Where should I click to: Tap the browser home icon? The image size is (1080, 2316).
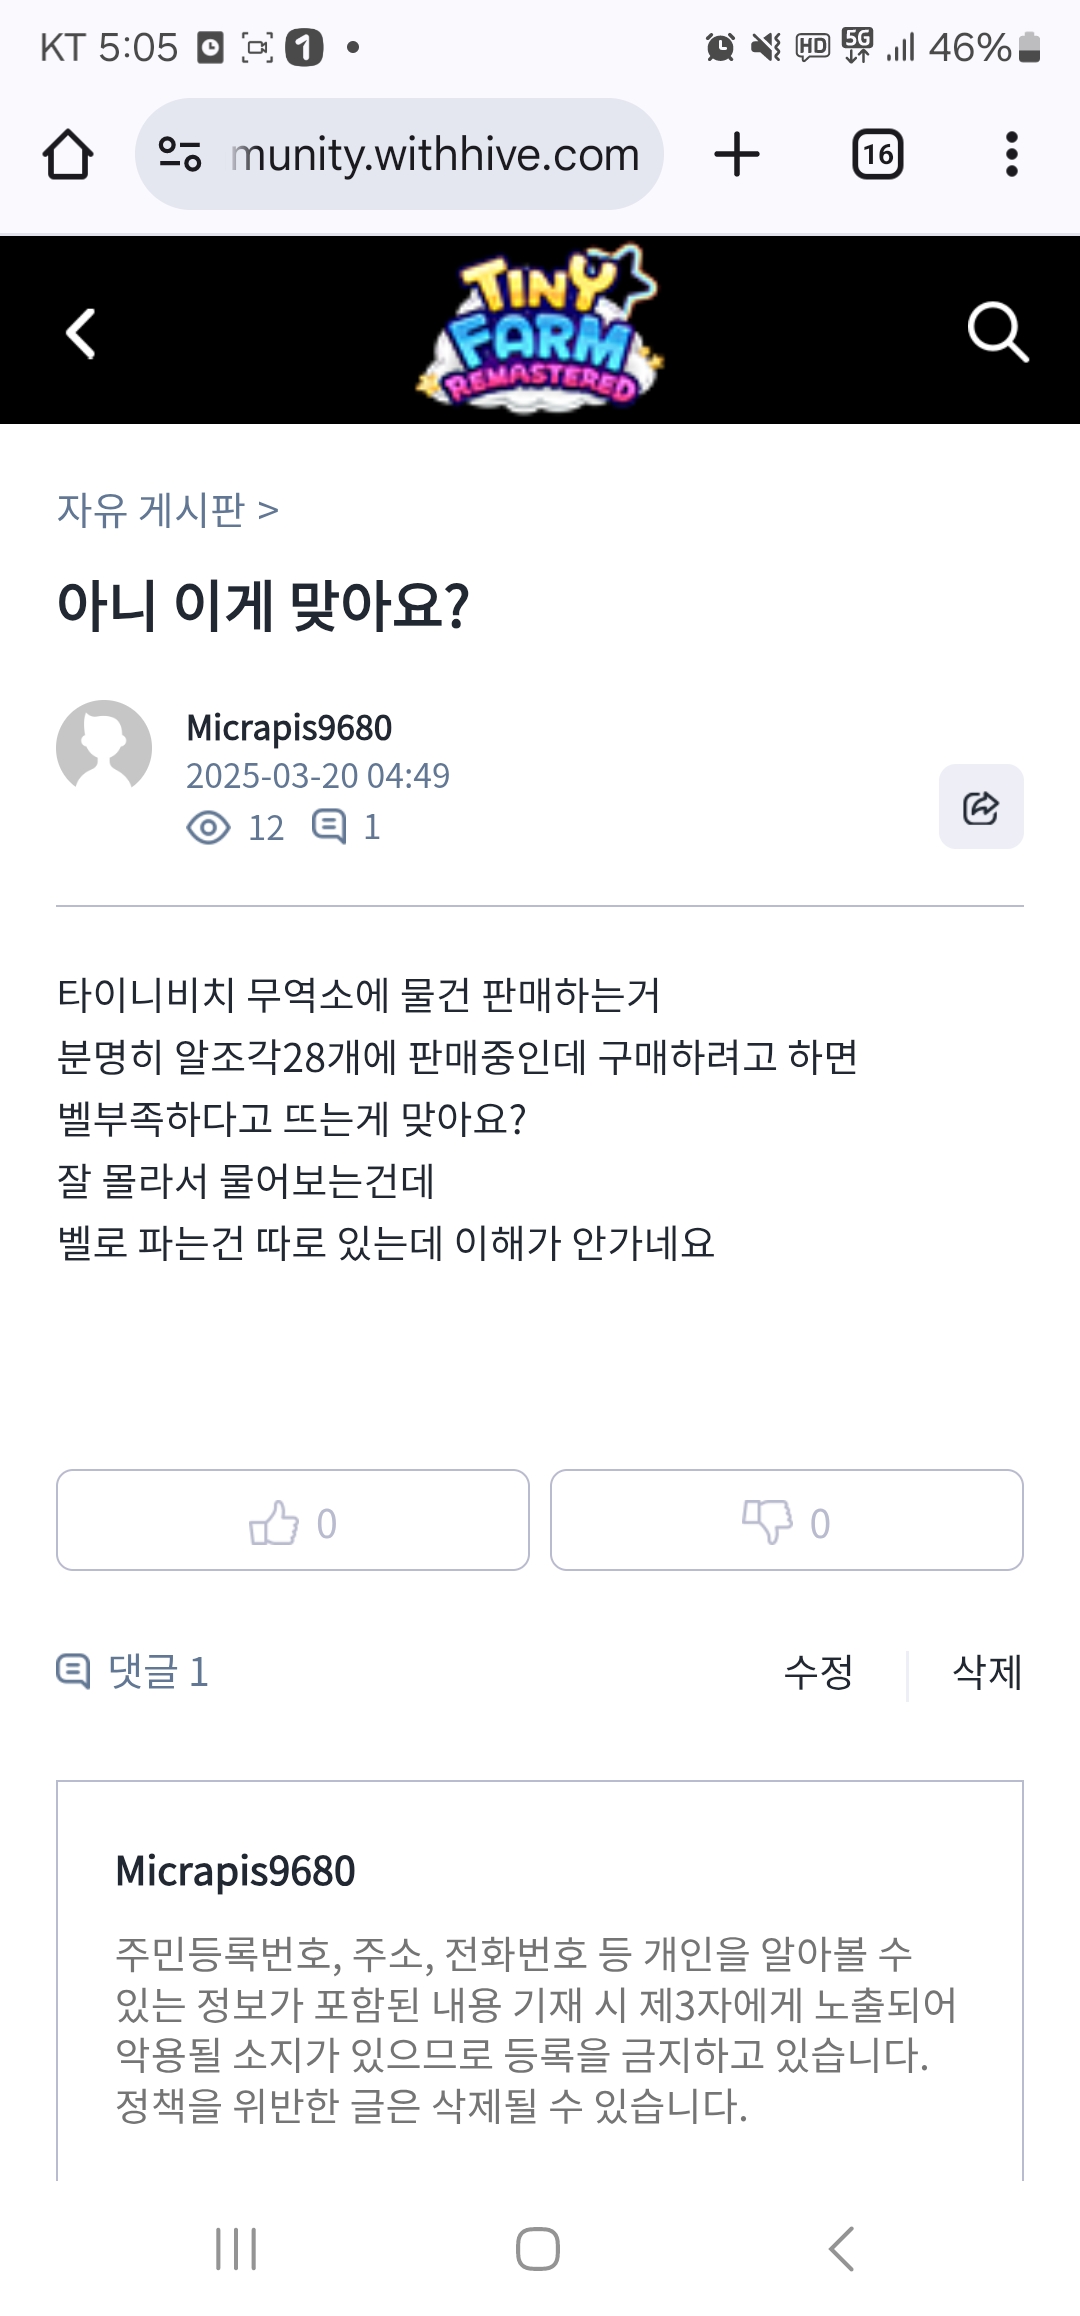pyautogui.click(x=68, y=155)
